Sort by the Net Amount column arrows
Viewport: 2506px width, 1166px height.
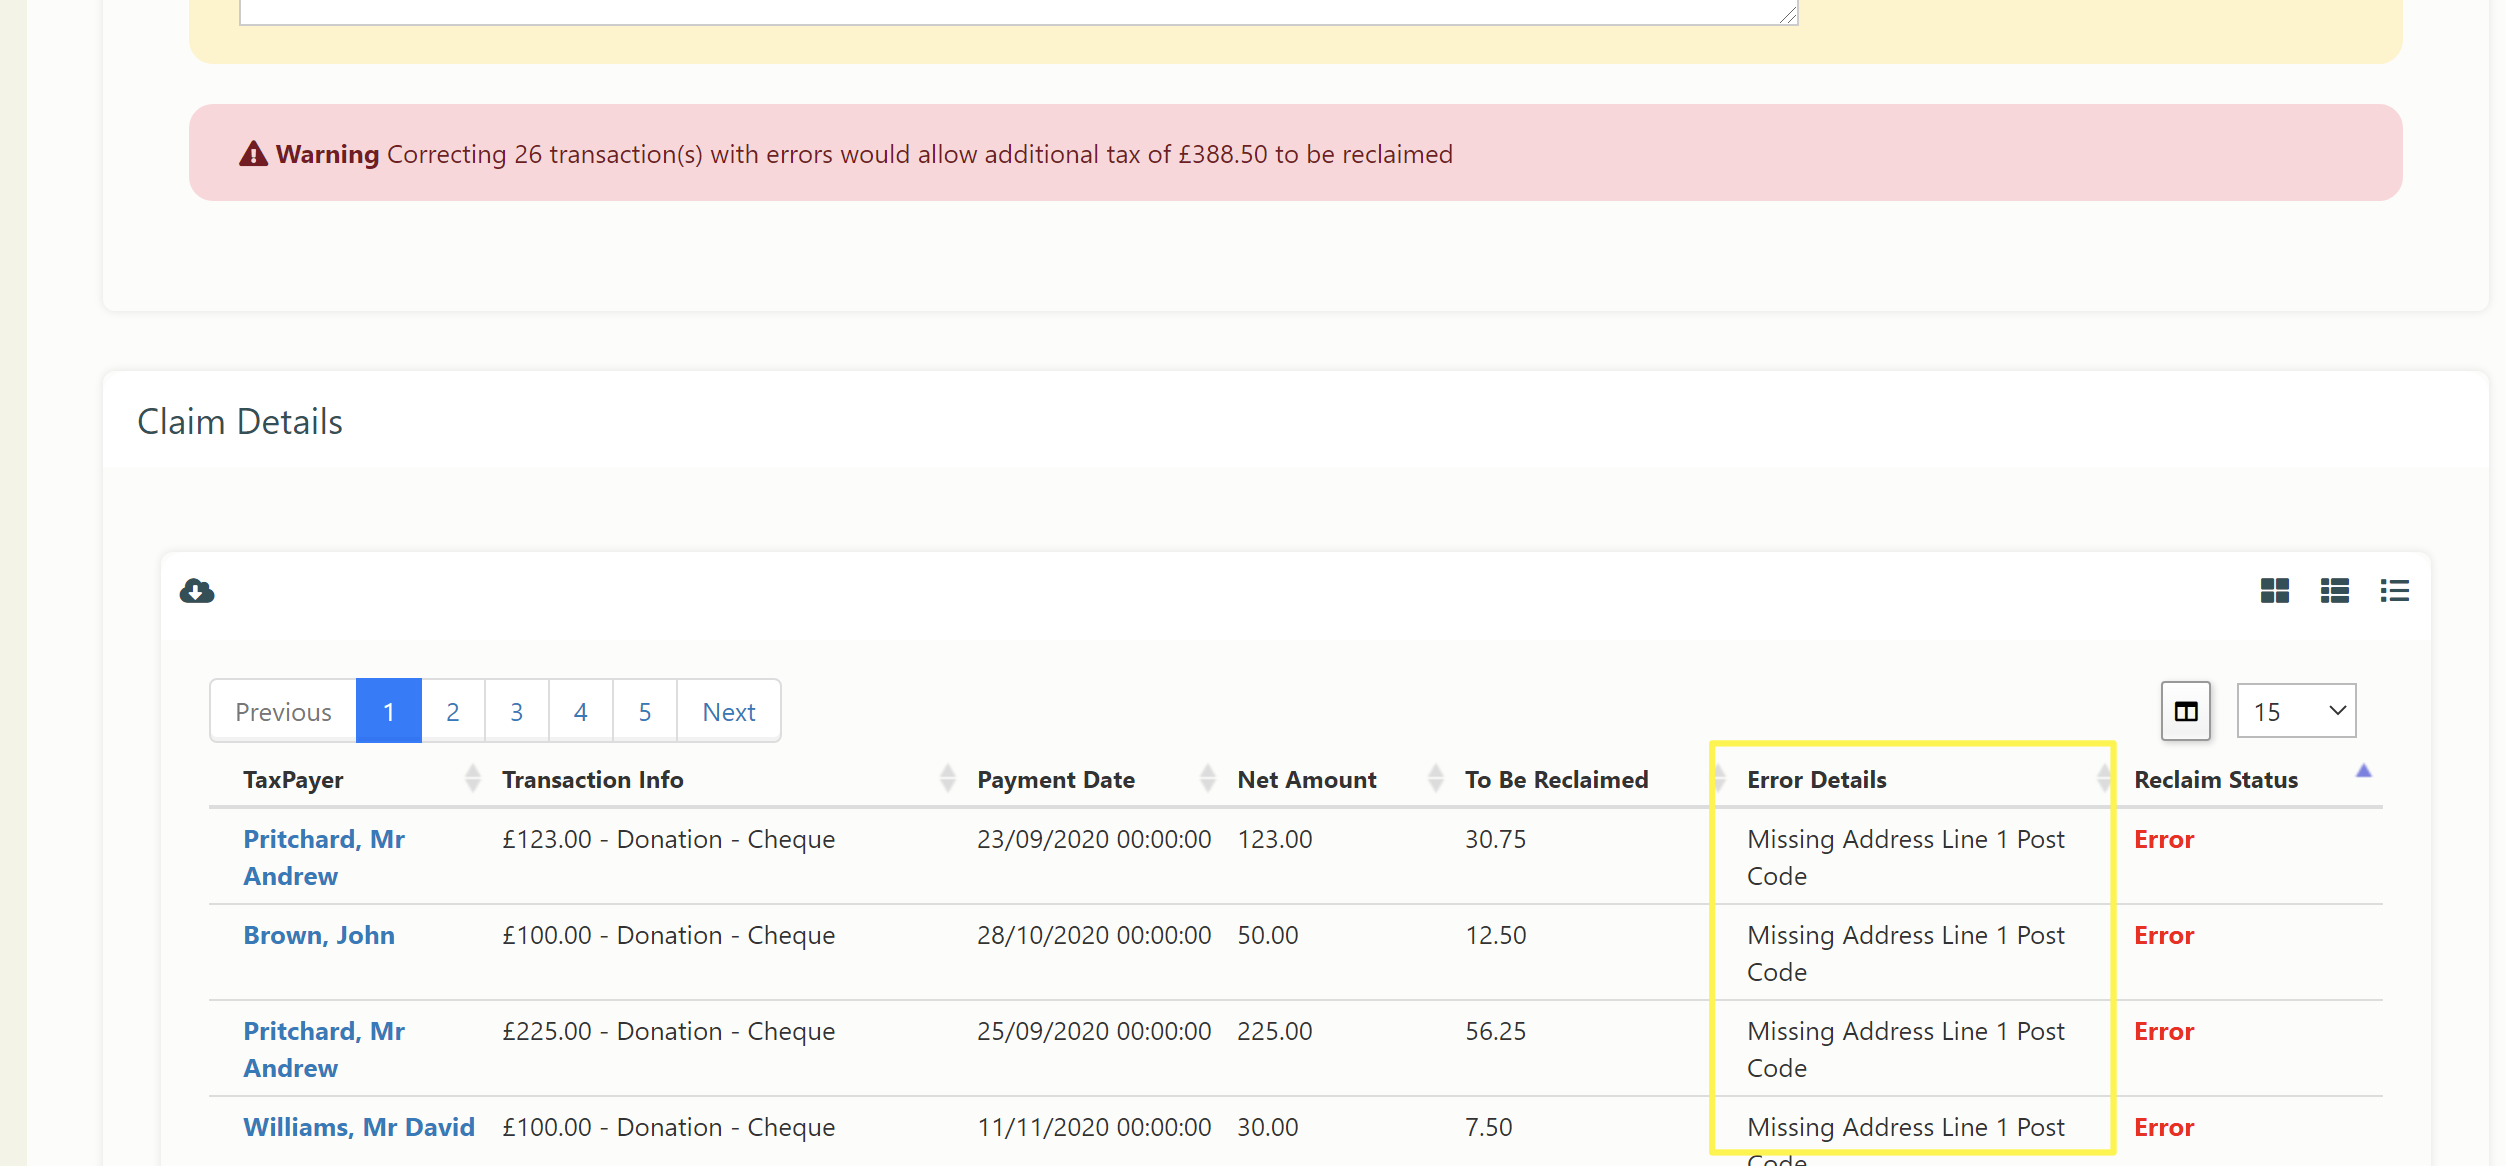(1435, 779)
